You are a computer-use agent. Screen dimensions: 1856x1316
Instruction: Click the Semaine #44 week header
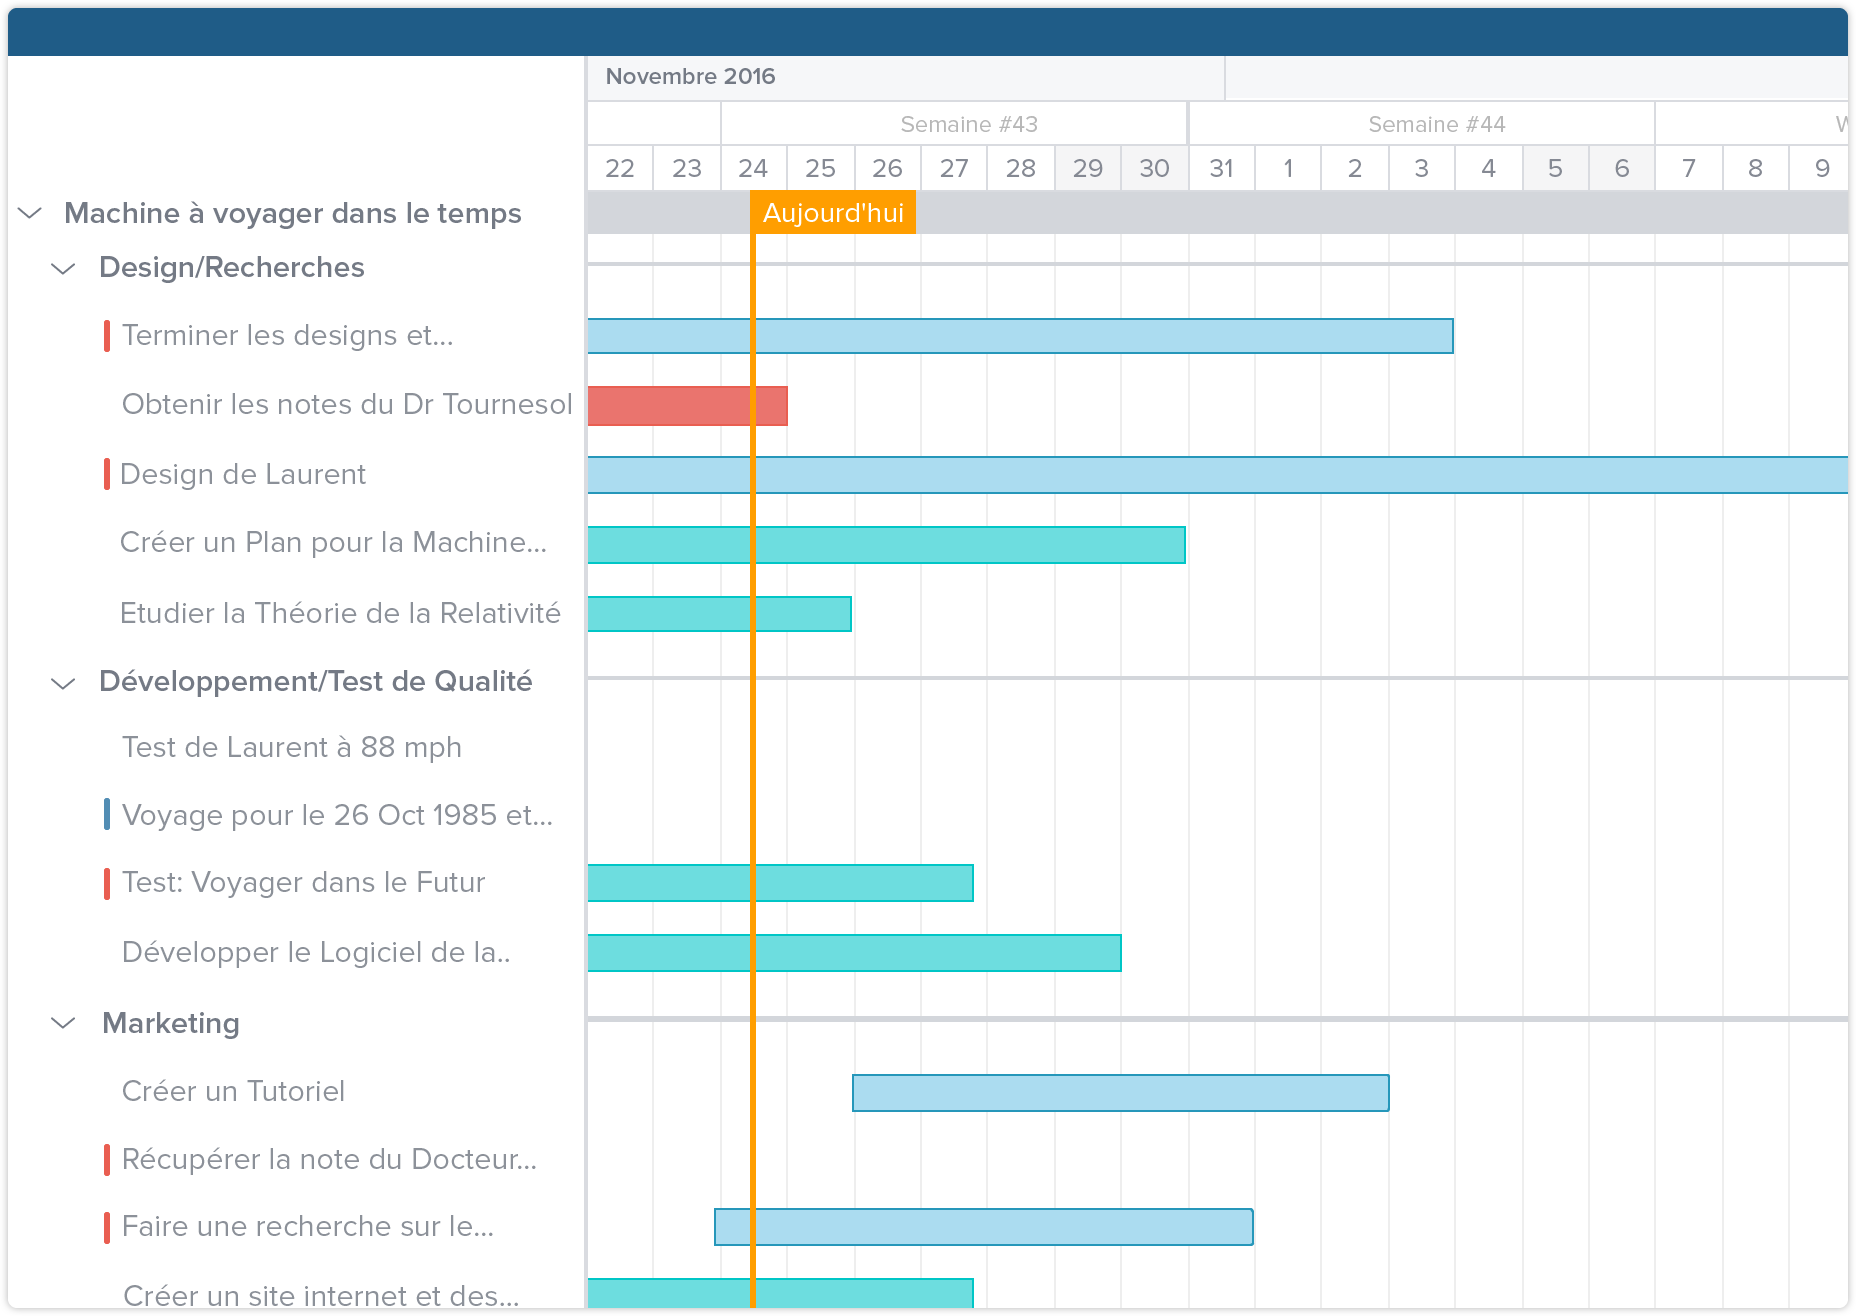1437,124
